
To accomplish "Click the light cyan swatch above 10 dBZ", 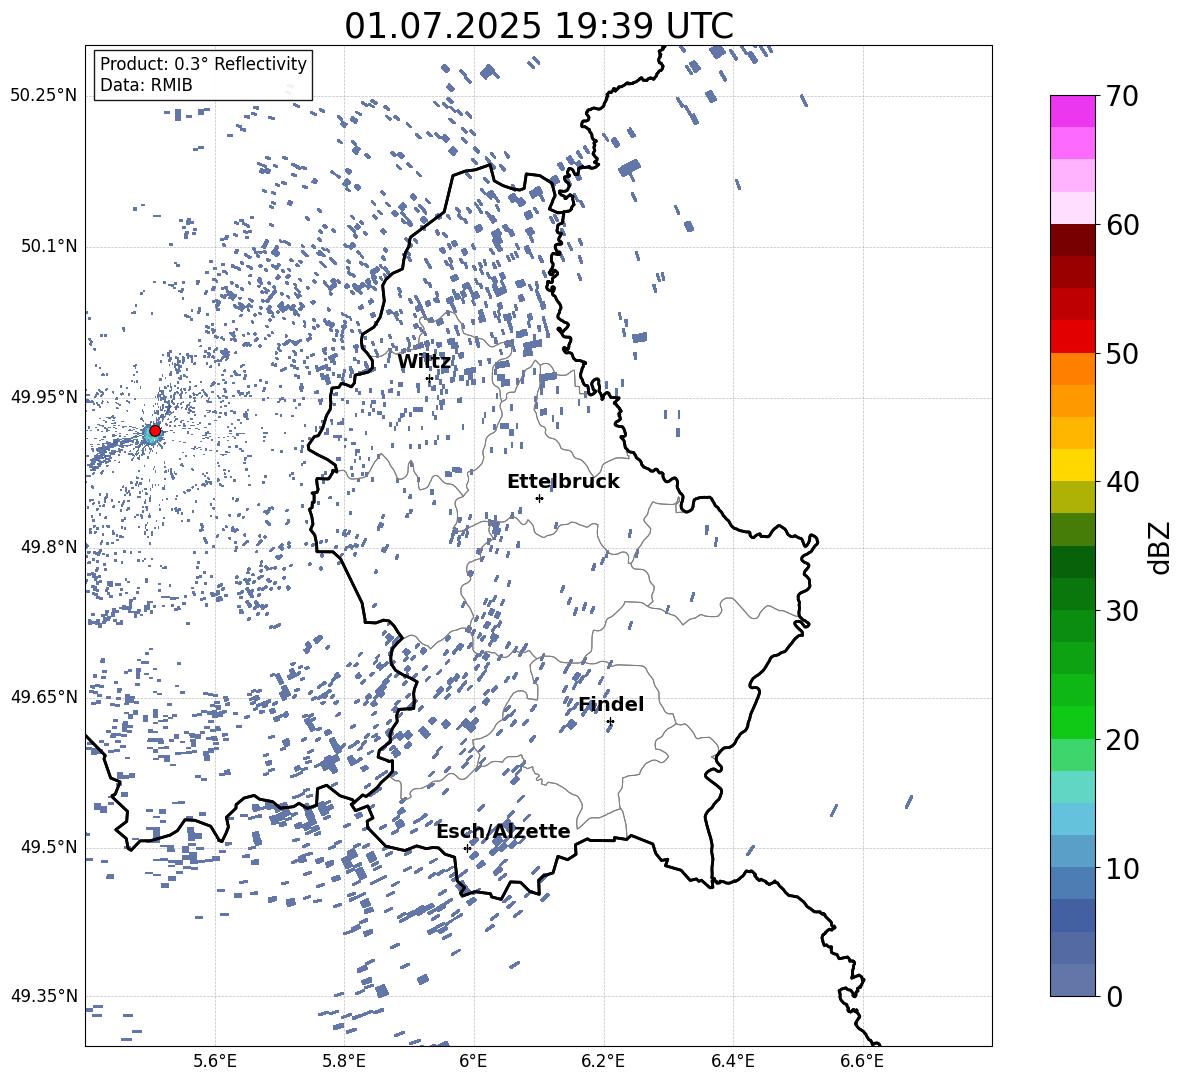I will (1072, 819).
